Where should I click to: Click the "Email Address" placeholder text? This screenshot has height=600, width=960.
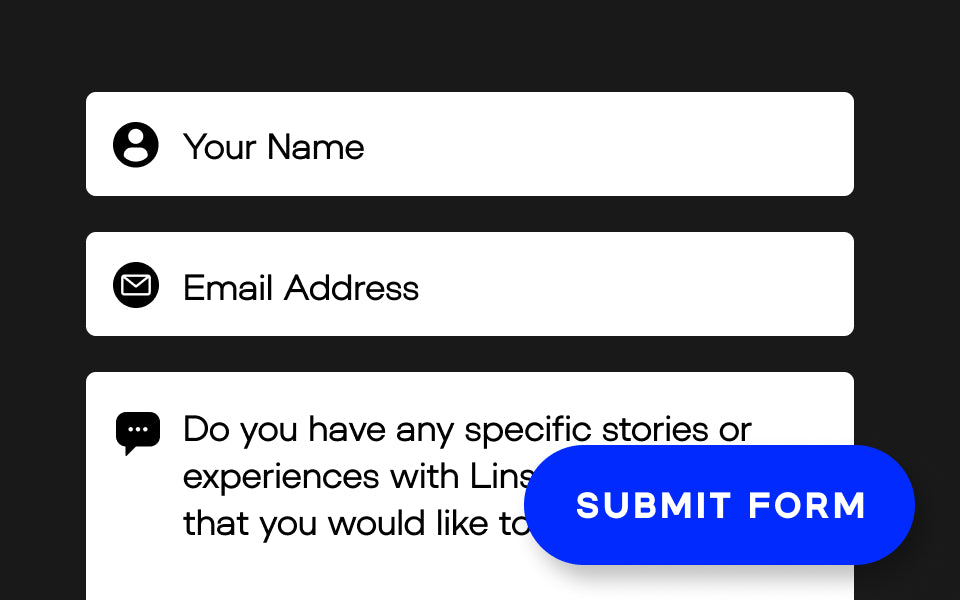tap(300, 288)
